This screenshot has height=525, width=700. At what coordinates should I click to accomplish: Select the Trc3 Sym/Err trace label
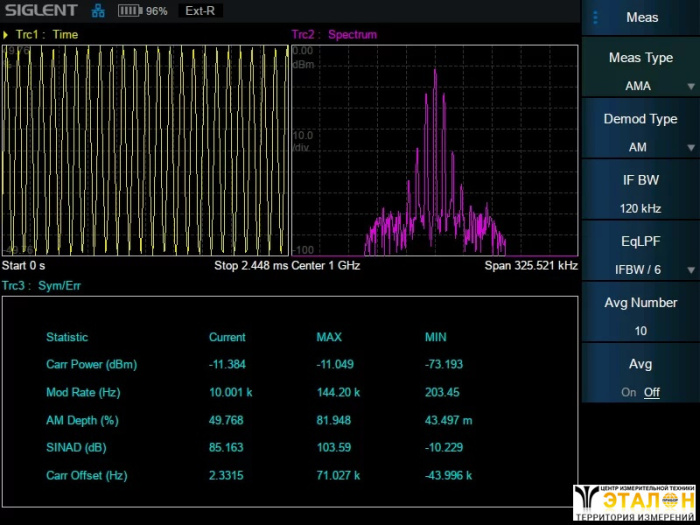(x=42, y=286)
